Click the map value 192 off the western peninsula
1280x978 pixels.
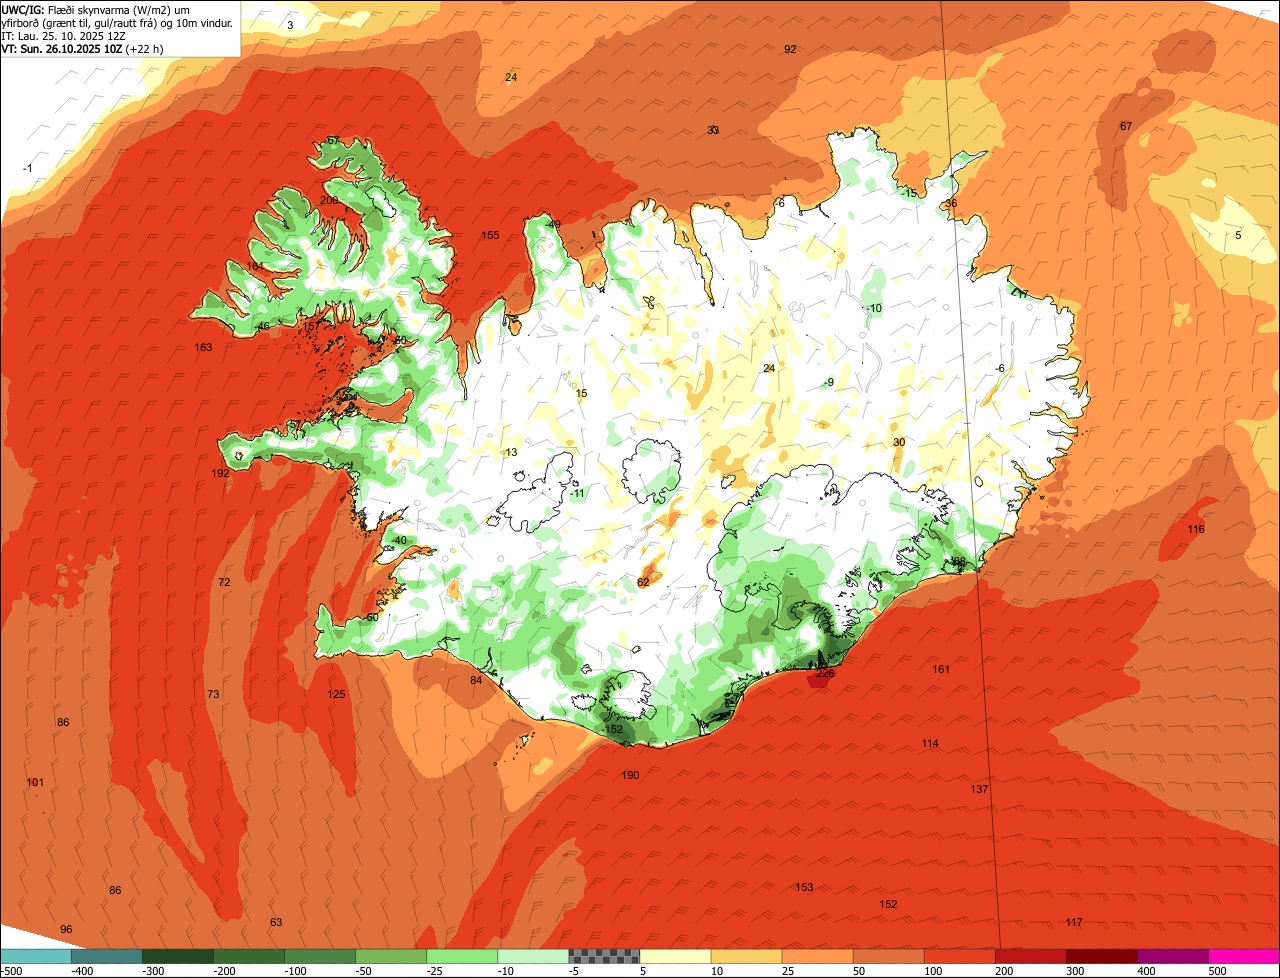(x=220, y=473)
